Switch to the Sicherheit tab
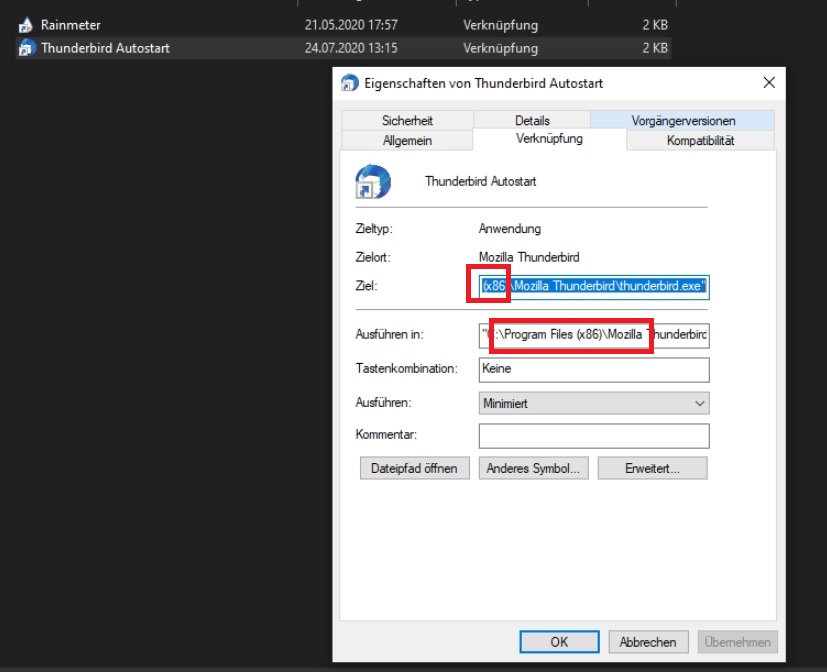Image resolution: width=827 pixels, height=672 pixels. point(406,120)
